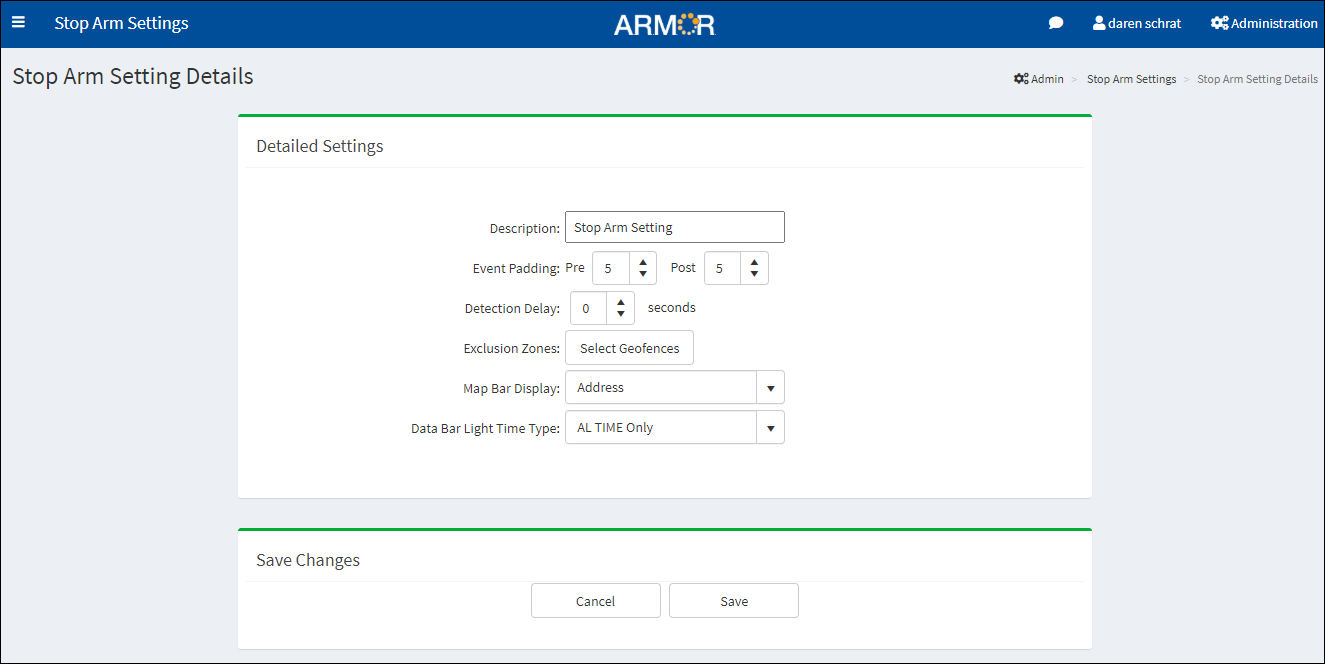Click the Select Geofences button
The image size is (1325, 664).
(629, 348)
